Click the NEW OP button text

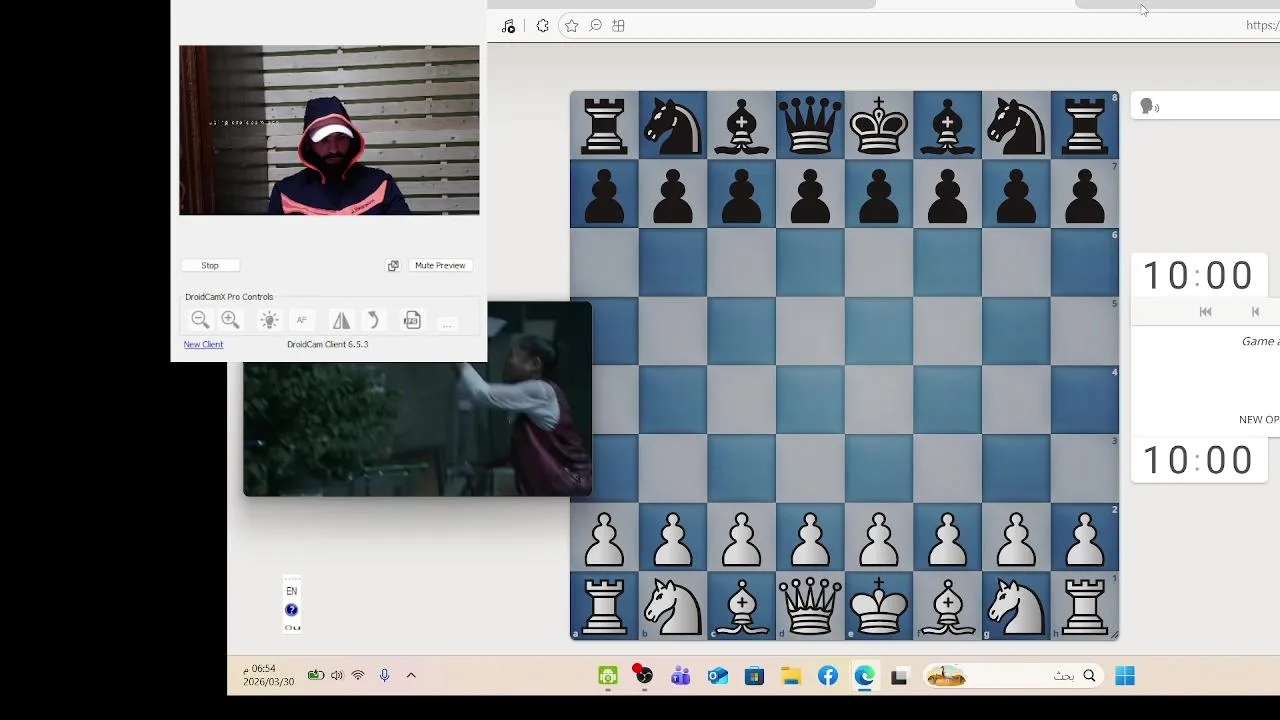[1259, 419]
